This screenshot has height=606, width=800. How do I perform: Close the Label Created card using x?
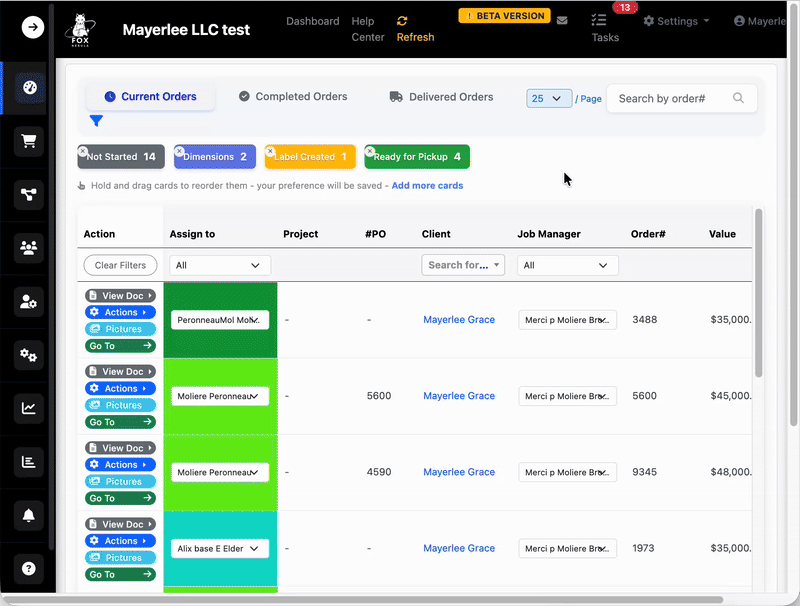[270, 151]
